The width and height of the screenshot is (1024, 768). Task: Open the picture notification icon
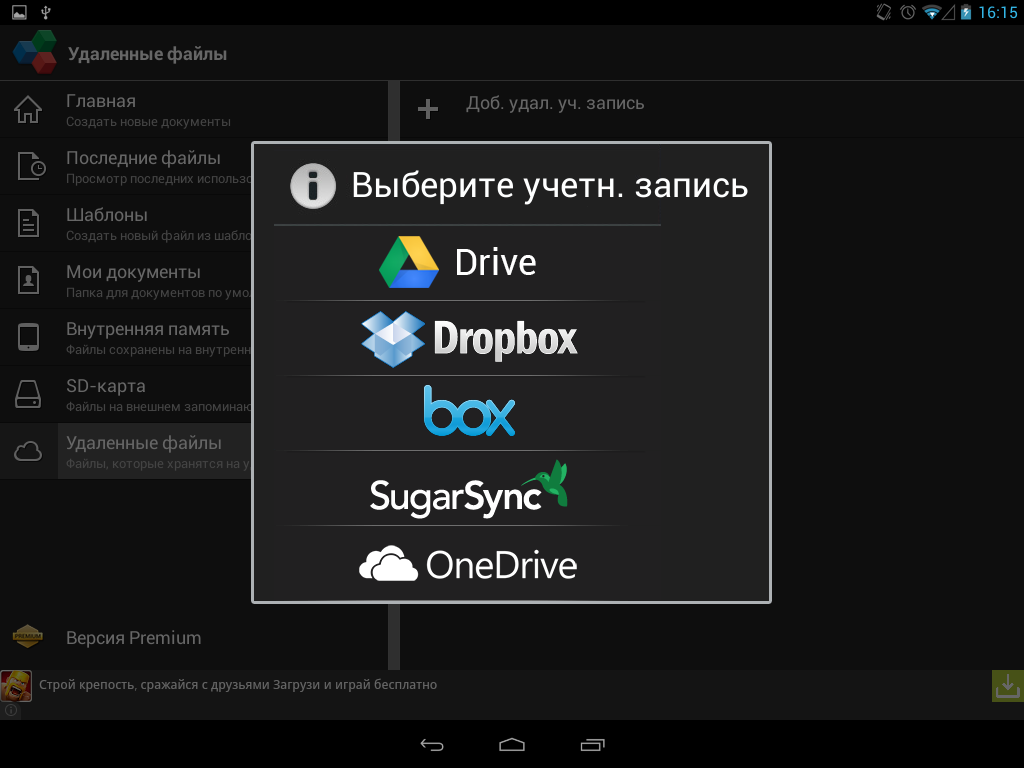[x=20, y=12]
